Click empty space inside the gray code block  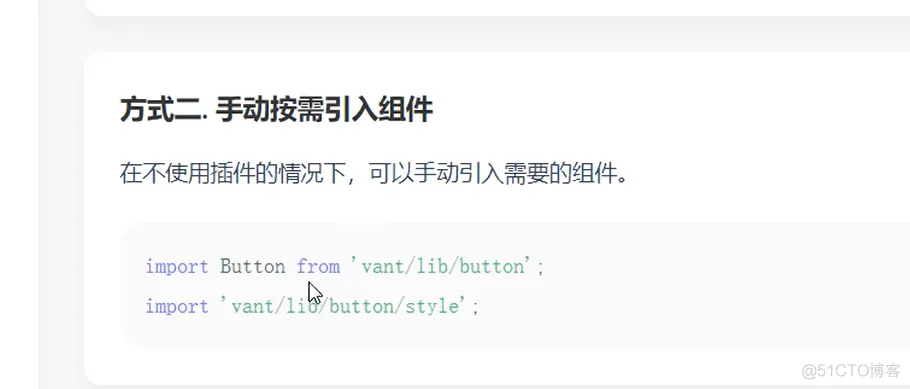696,284
